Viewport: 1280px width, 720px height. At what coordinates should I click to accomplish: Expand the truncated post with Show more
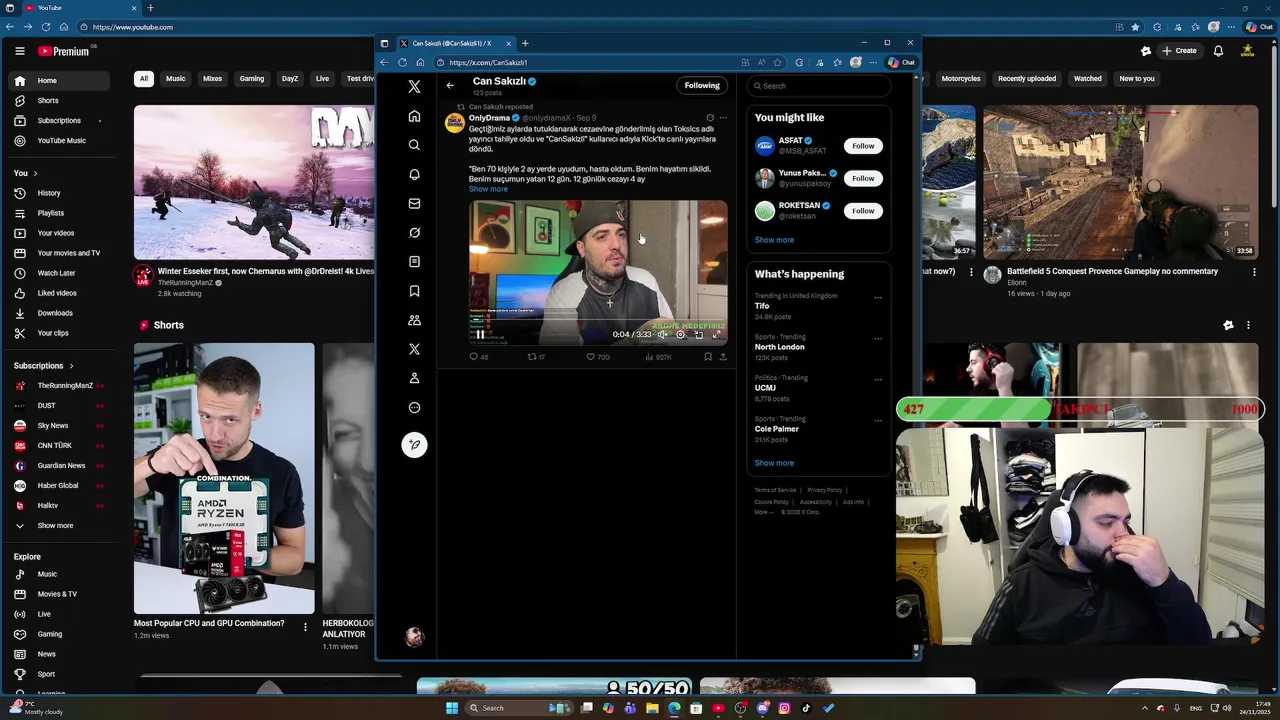click(x=488, y=189)
